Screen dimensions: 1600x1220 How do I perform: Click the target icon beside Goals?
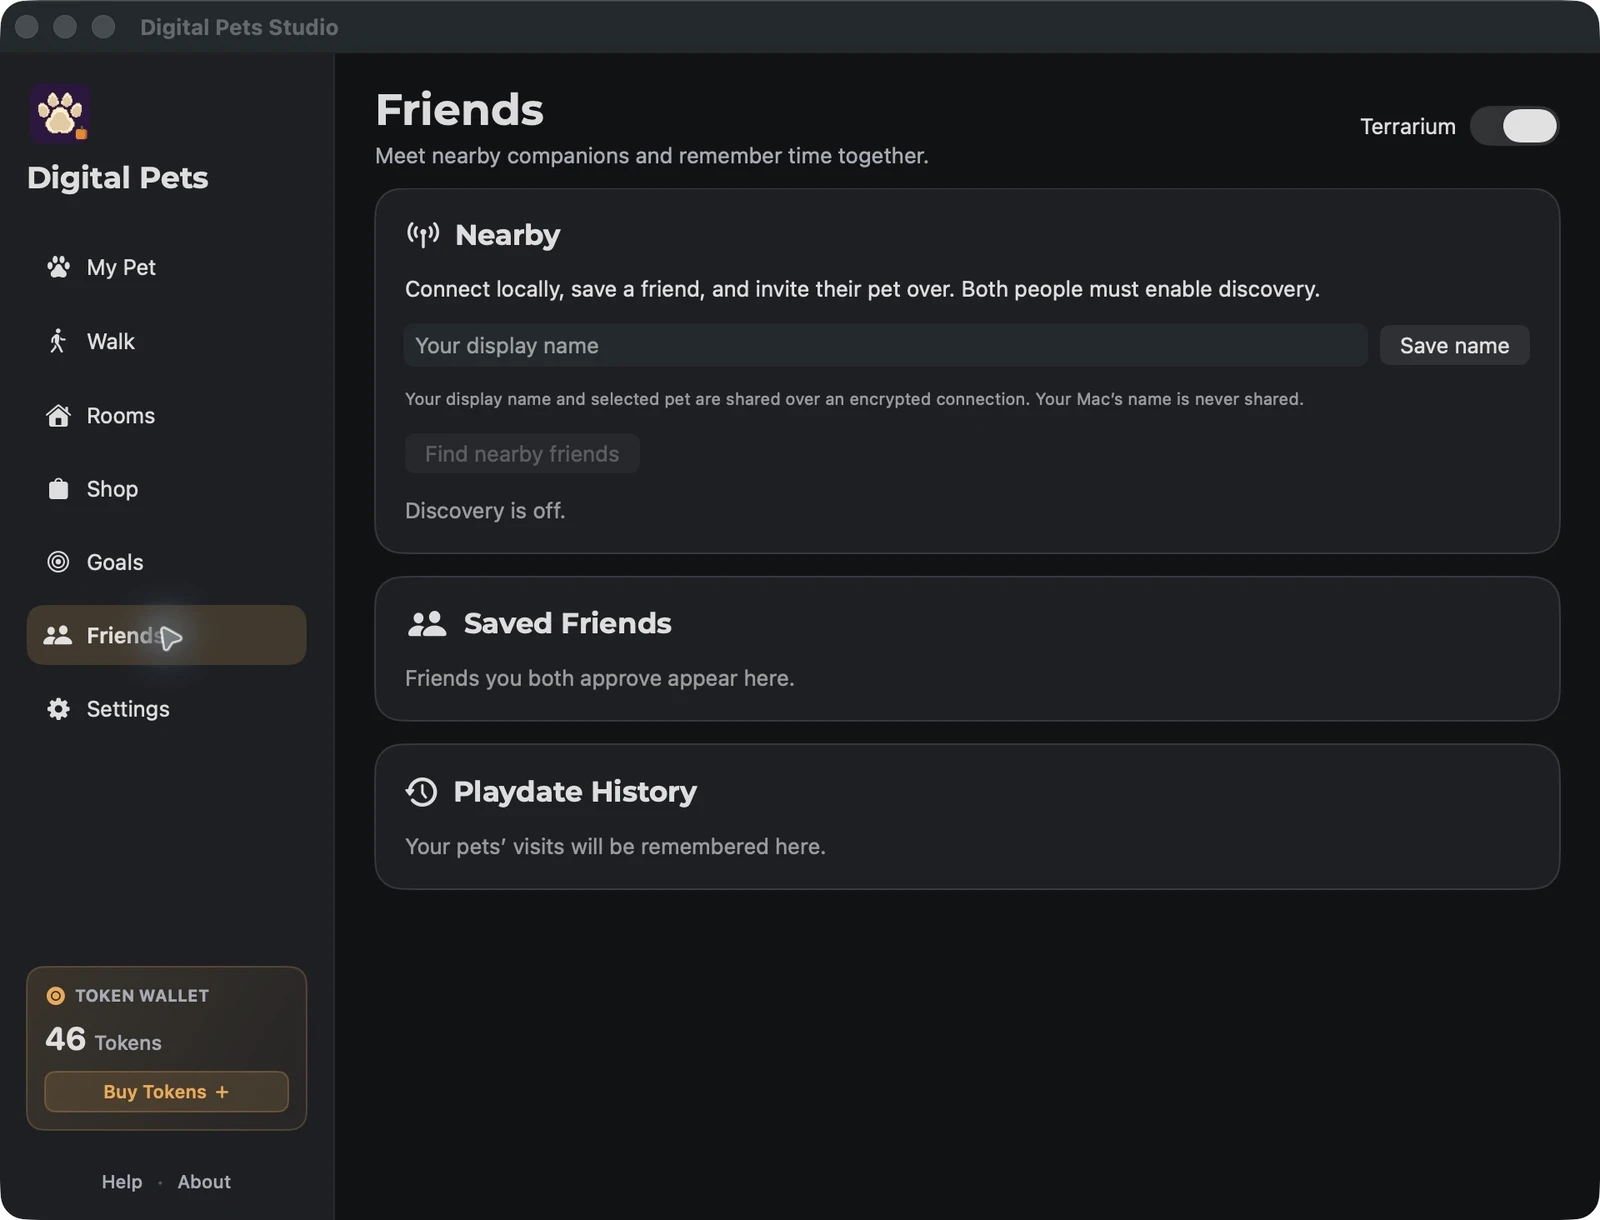(x=59, y=562)
